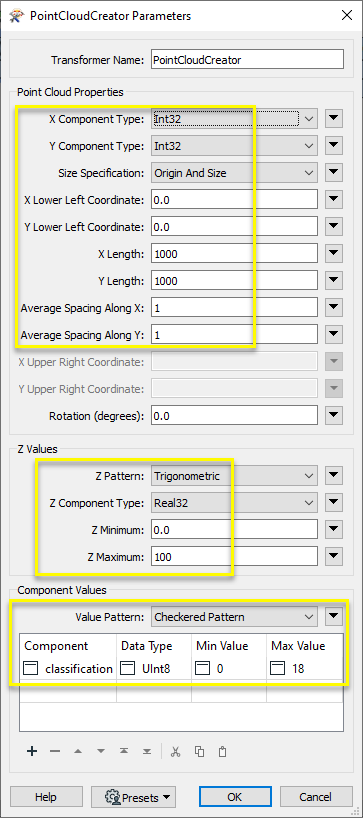363x818 pixels.
Task: Open the arrow menu beside X Length
Action: click(334, 254)
